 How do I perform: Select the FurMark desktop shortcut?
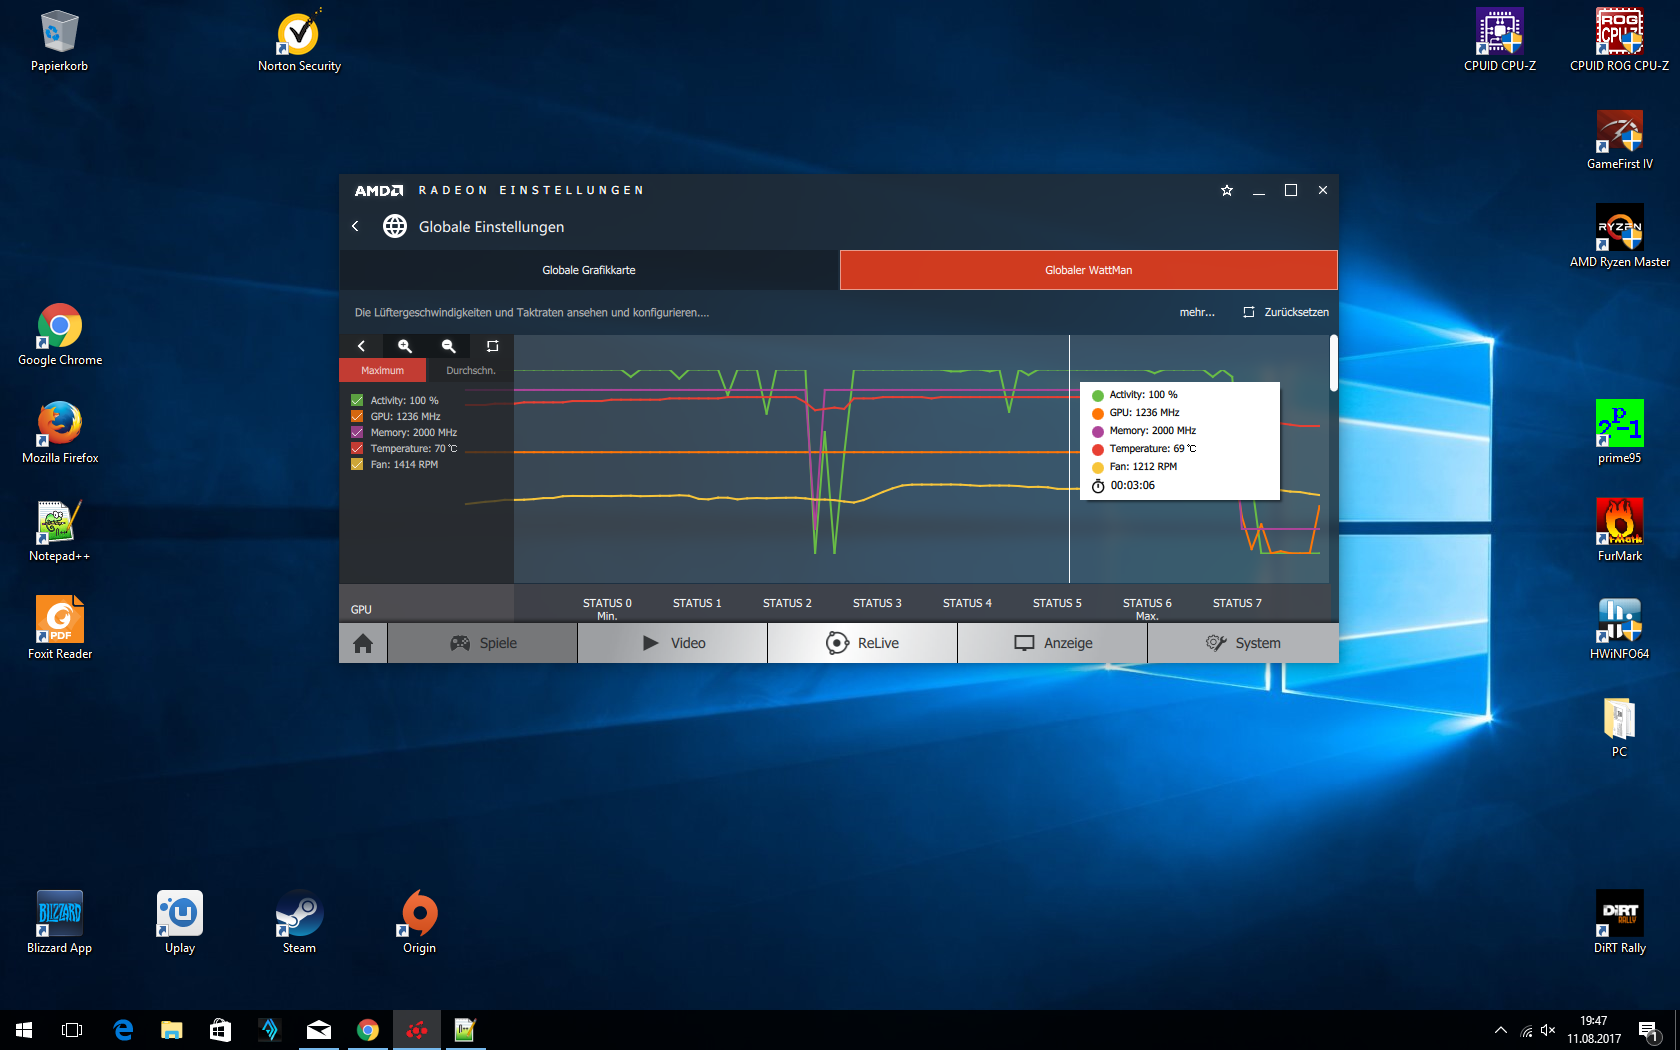tap(1620, 531)
